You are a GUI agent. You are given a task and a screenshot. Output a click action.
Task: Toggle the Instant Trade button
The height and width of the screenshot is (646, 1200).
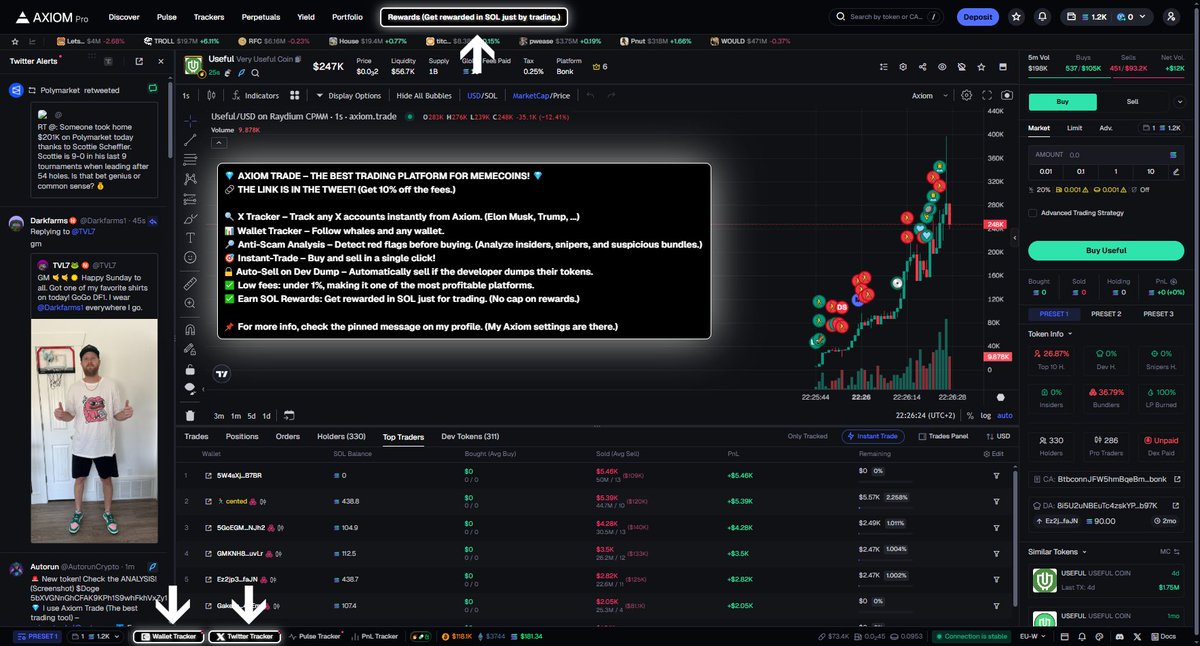coord(875,436)
